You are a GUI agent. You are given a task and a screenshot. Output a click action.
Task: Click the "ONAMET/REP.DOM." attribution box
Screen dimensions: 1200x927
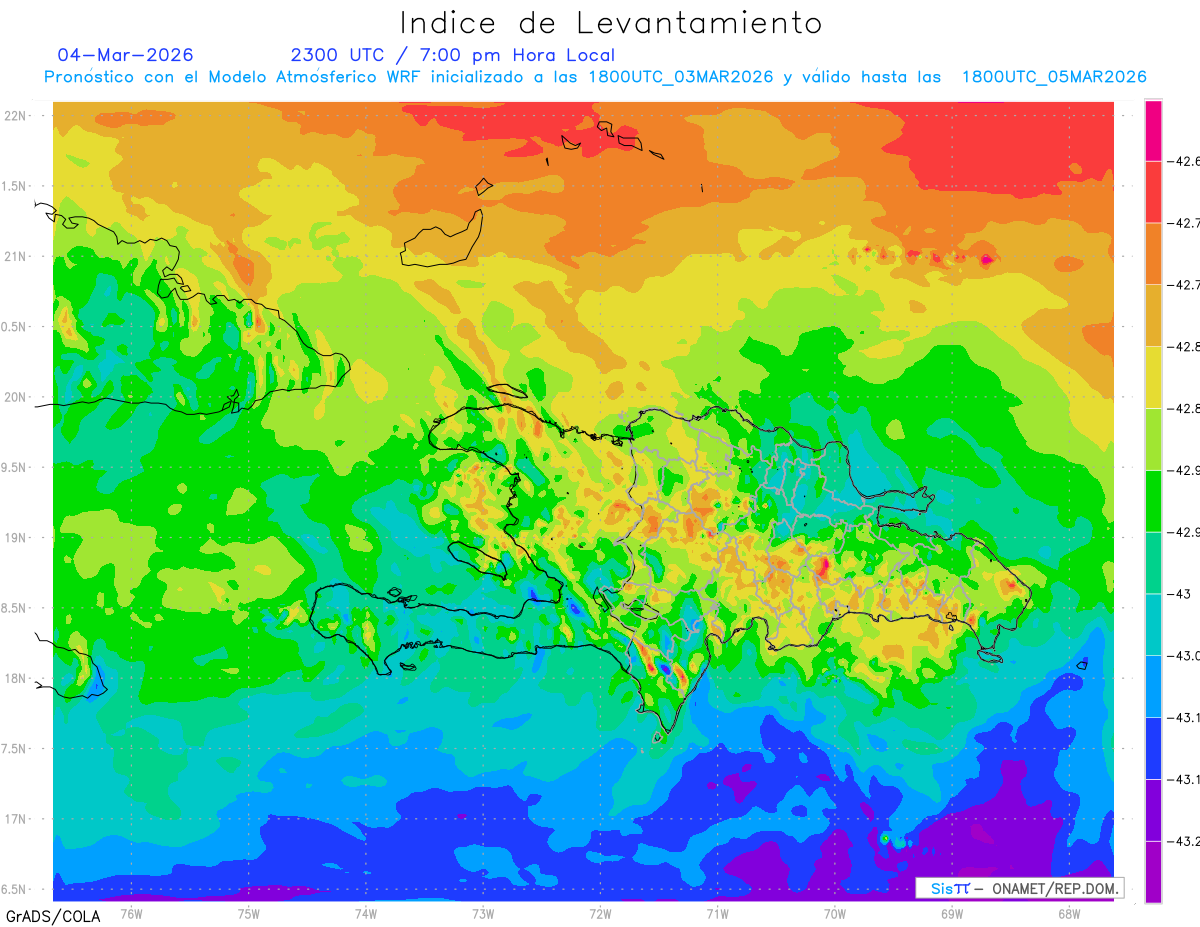(1019, 888)
